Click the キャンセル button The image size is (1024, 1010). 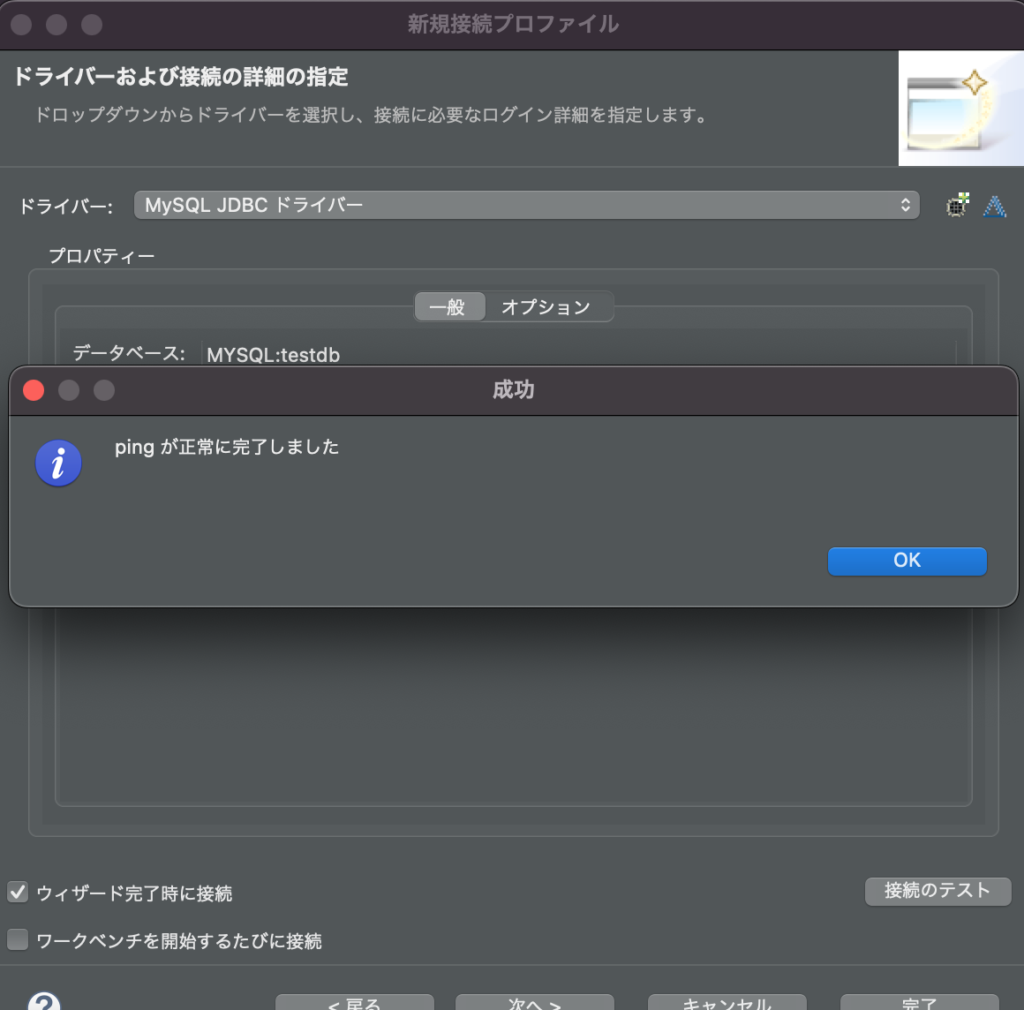coord(727,1002)
